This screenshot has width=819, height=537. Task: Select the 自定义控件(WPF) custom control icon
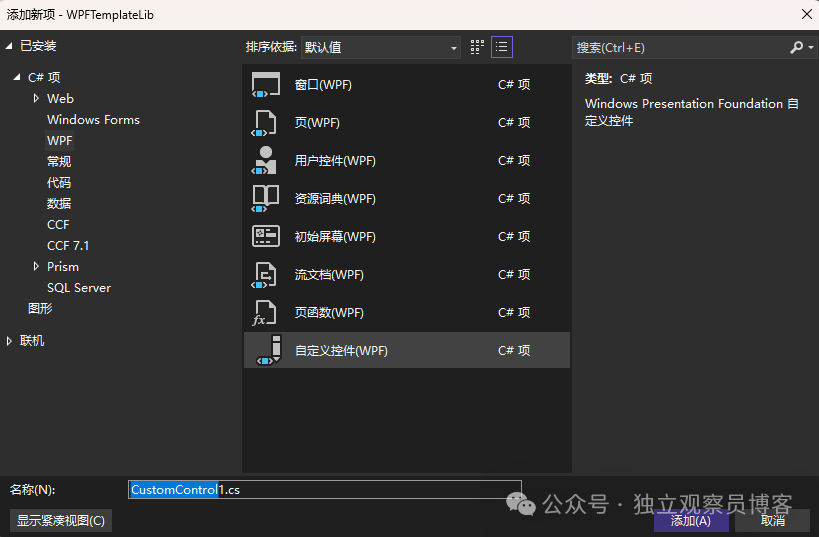coord(270,350)
